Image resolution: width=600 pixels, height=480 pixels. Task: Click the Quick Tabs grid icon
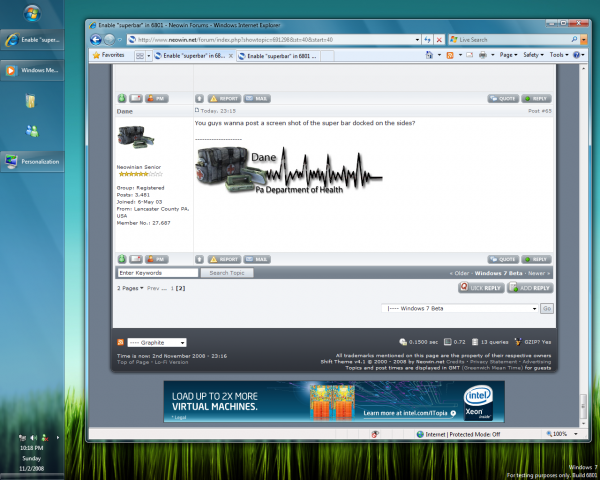coord(140,56)
